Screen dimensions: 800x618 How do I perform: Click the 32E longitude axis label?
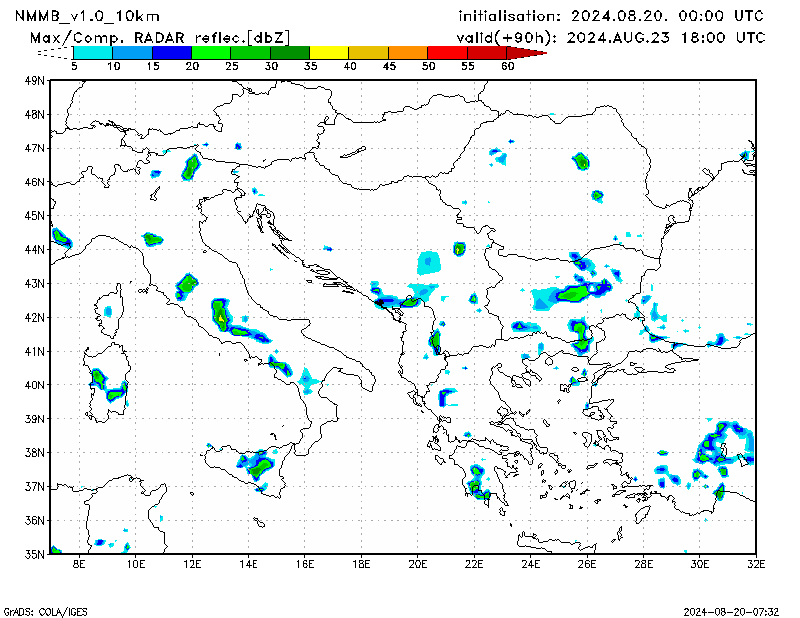[757, 565]
